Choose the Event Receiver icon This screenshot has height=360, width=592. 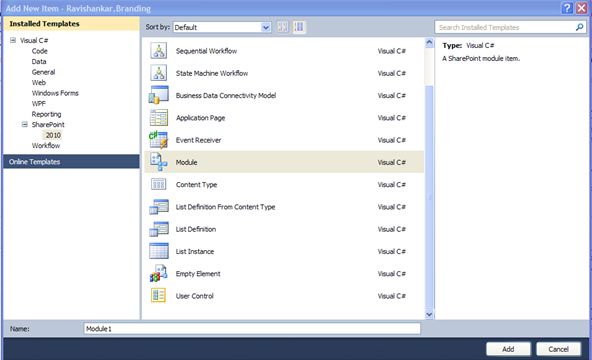[159, 140]
